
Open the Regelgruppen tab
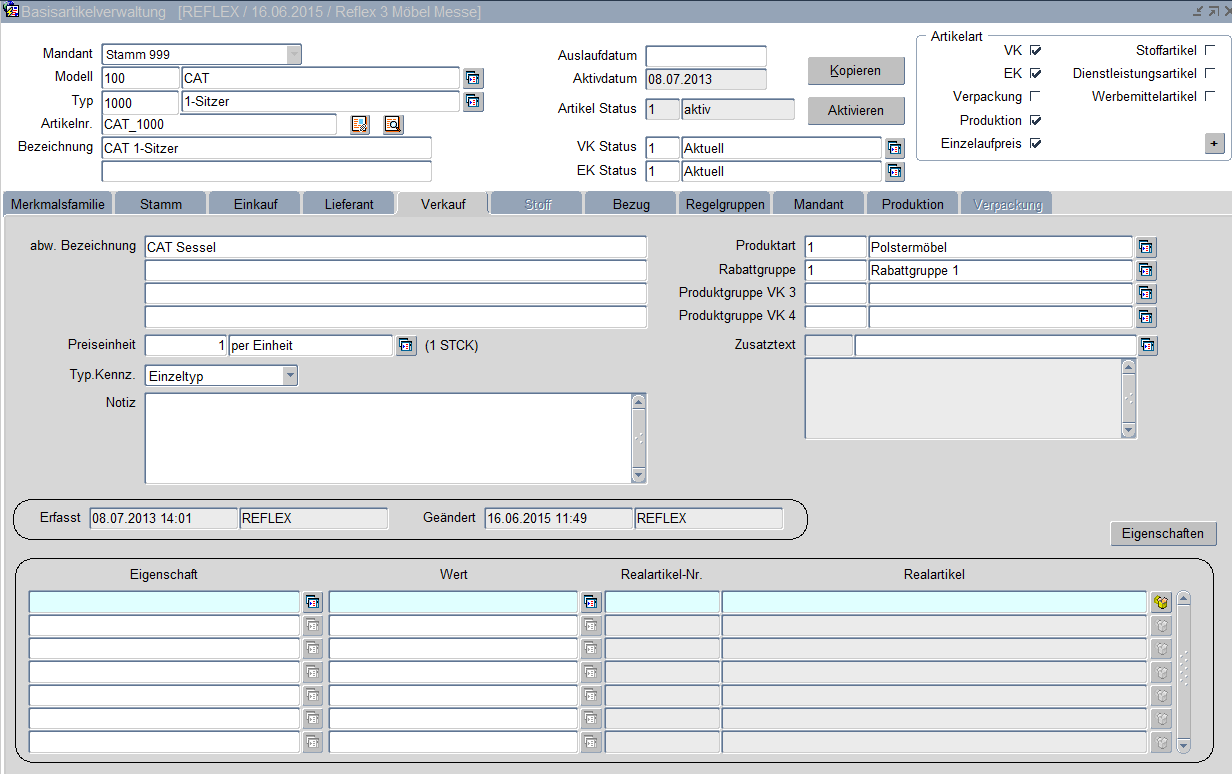click(x=725, y=204)
